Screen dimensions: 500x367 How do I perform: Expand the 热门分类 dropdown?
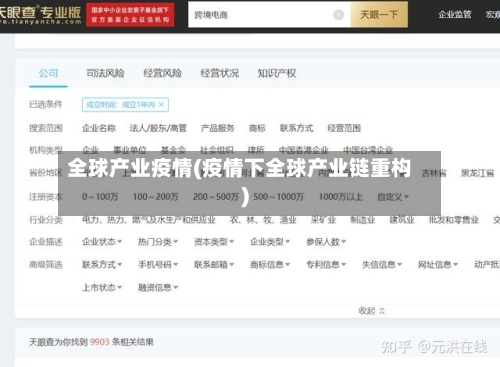pyautogui.click(x=158, y=242)
